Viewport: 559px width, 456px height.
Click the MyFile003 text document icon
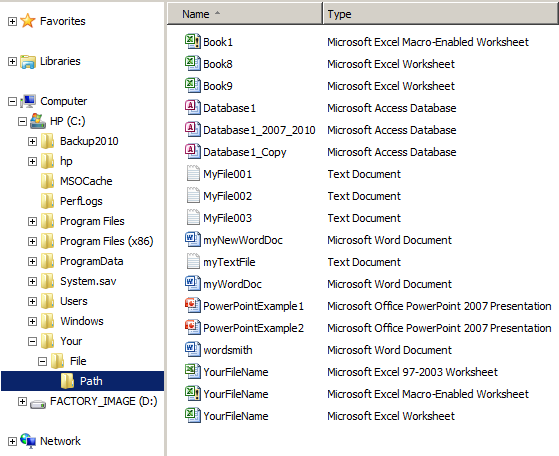click(193, 217)
